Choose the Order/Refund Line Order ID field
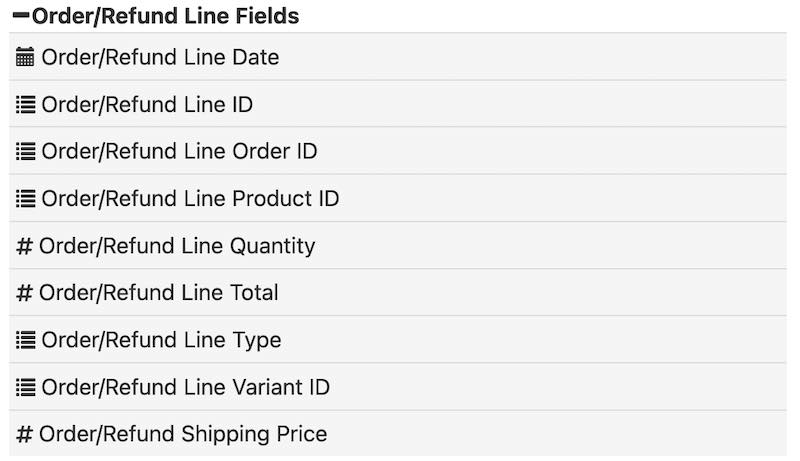This screenshot has width=800, height=461. (179, 152)
